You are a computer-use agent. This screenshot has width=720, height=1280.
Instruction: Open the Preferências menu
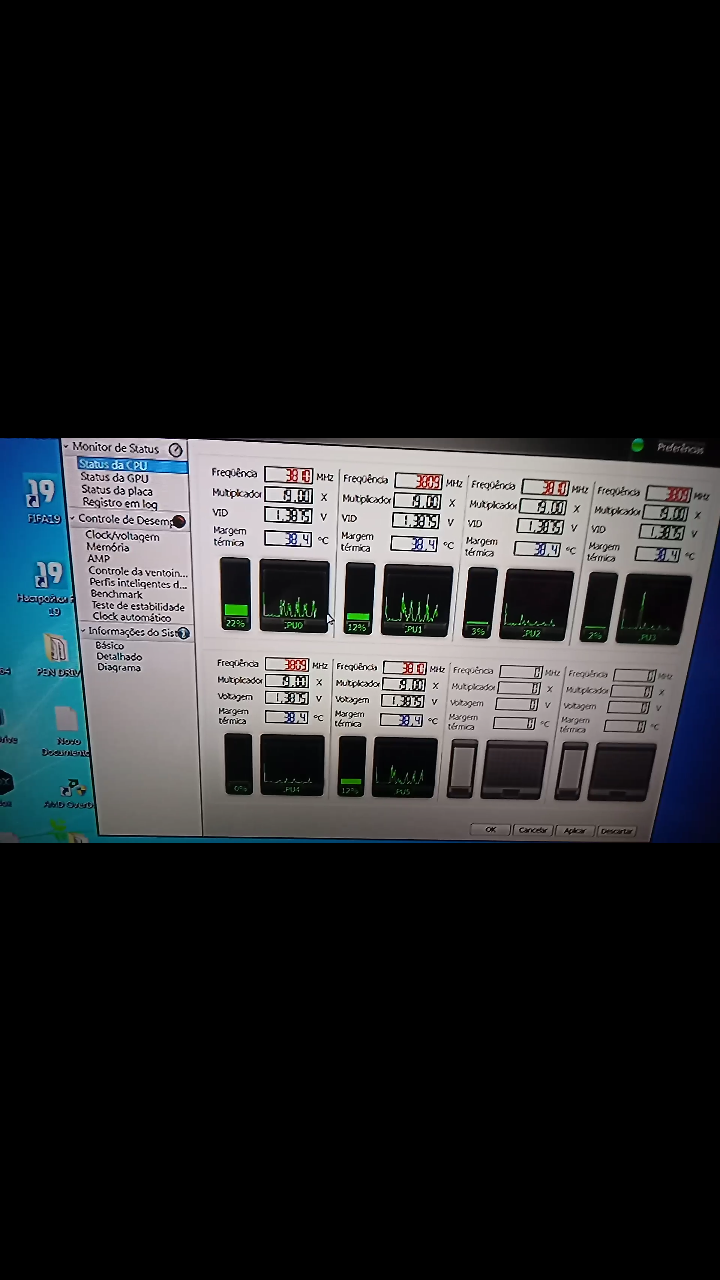(680, 448)
